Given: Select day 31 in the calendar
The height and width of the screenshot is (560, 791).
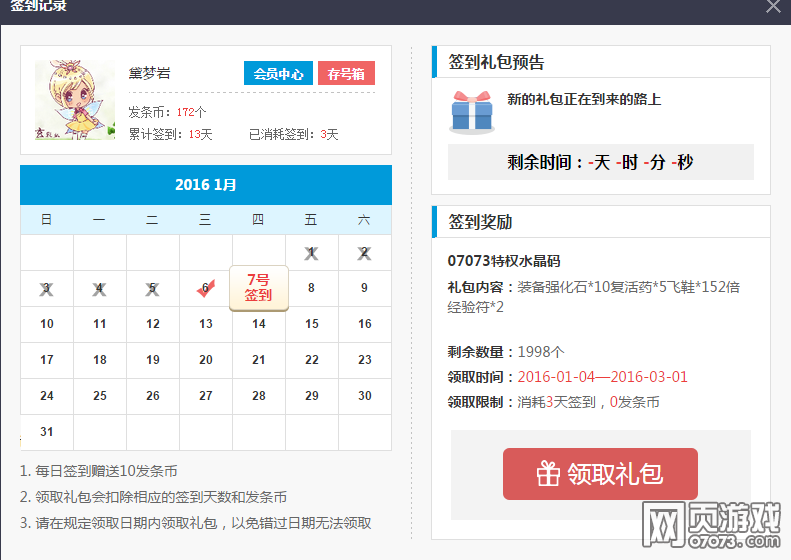Looking at the screenshot, I should [x=47, y=432].
